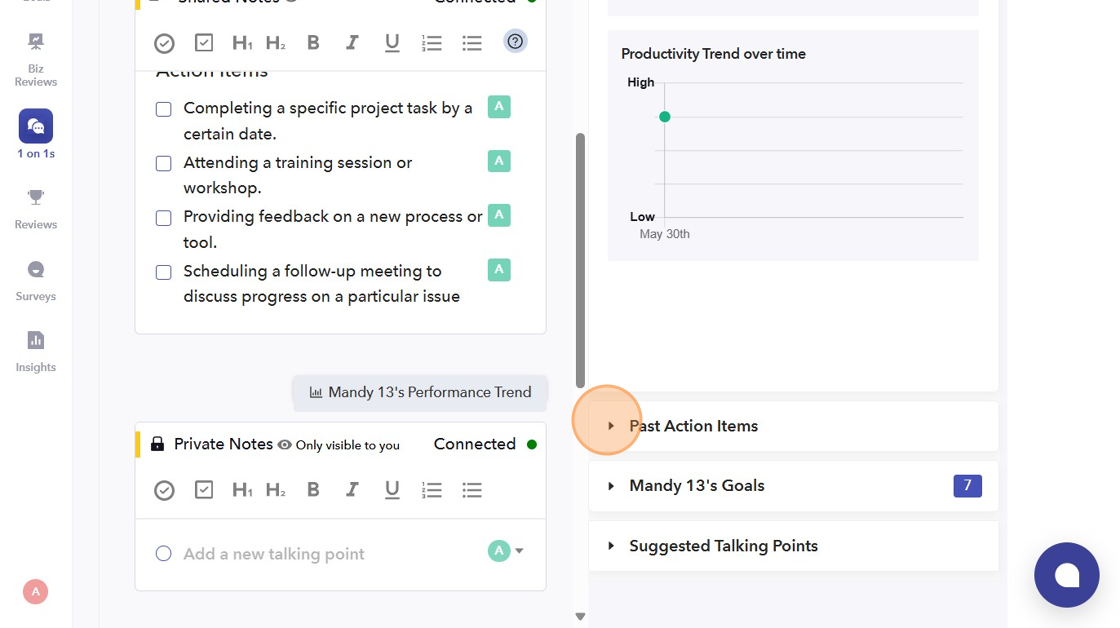Screen dimensions: 1120x628
Task: Open Insights in sidebar
Action: click(x=36, y=350)
